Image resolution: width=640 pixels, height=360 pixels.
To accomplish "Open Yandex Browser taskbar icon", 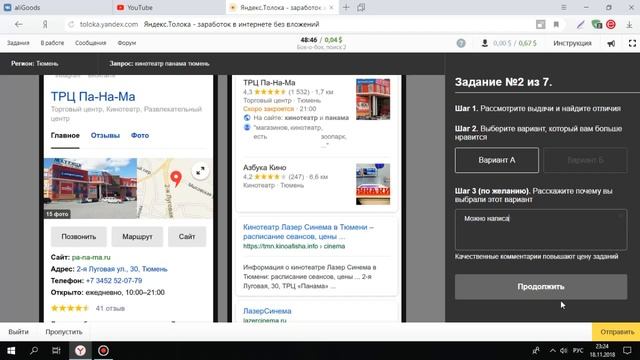I will [x=80, y=351].
